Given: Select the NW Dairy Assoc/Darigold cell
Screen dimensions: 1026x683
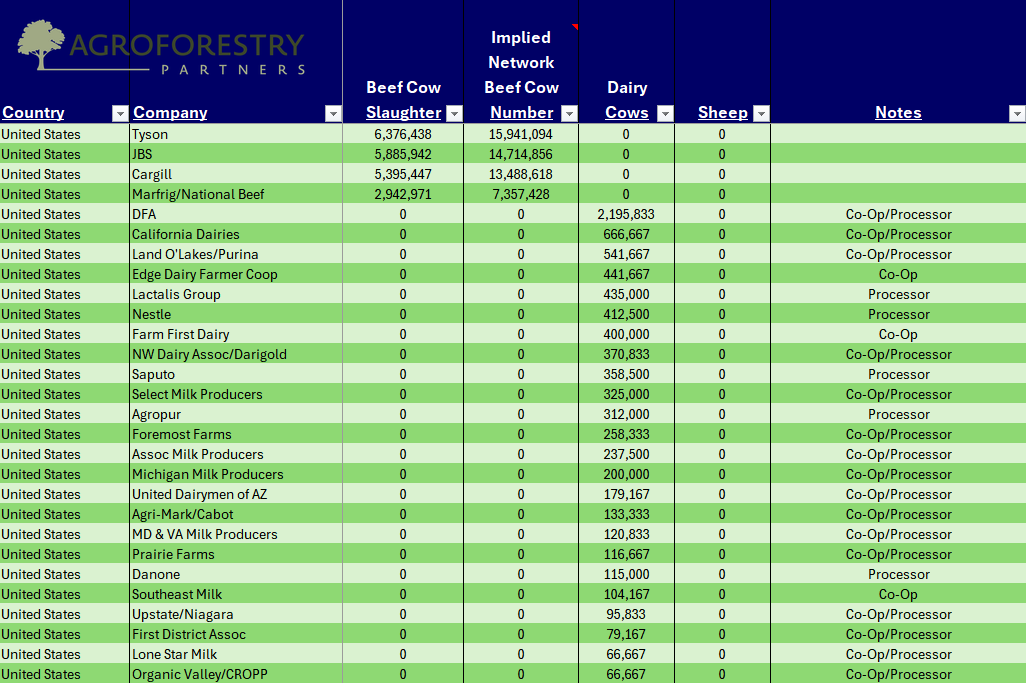Looking at the screenshot, I should 236,354.
